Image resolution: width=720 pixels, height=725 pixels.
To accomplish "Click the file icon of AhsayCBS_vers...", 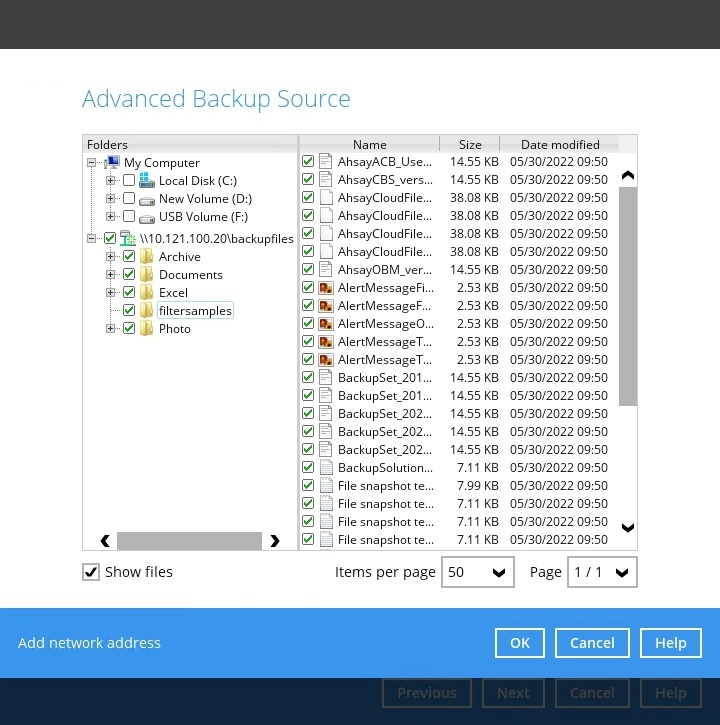I will coord(326,179).
